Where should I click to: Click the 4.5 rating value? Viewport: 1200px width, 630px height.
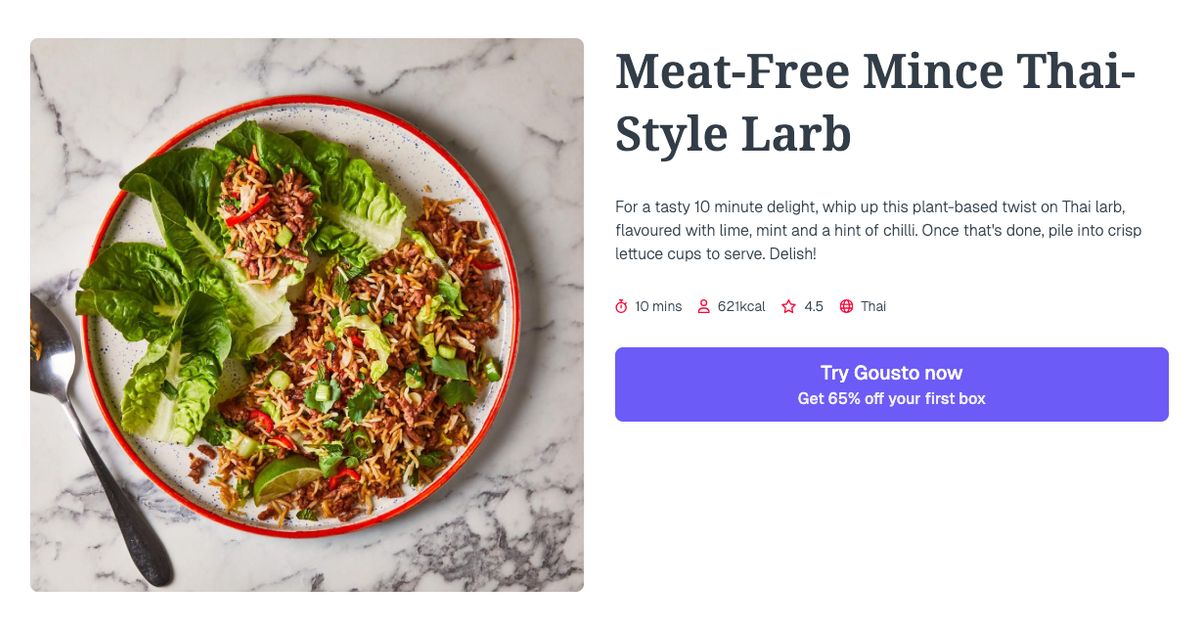coord(812,306)
